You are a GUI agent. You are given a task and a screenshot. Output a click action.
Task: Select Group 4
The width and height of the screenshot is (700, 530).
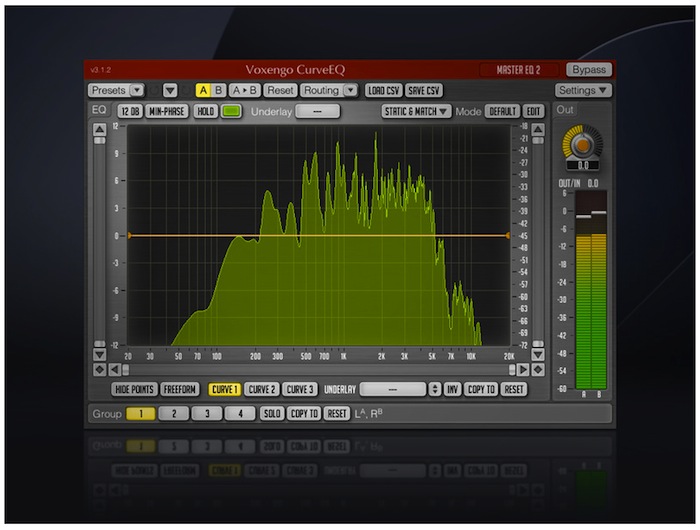point(240,413)
